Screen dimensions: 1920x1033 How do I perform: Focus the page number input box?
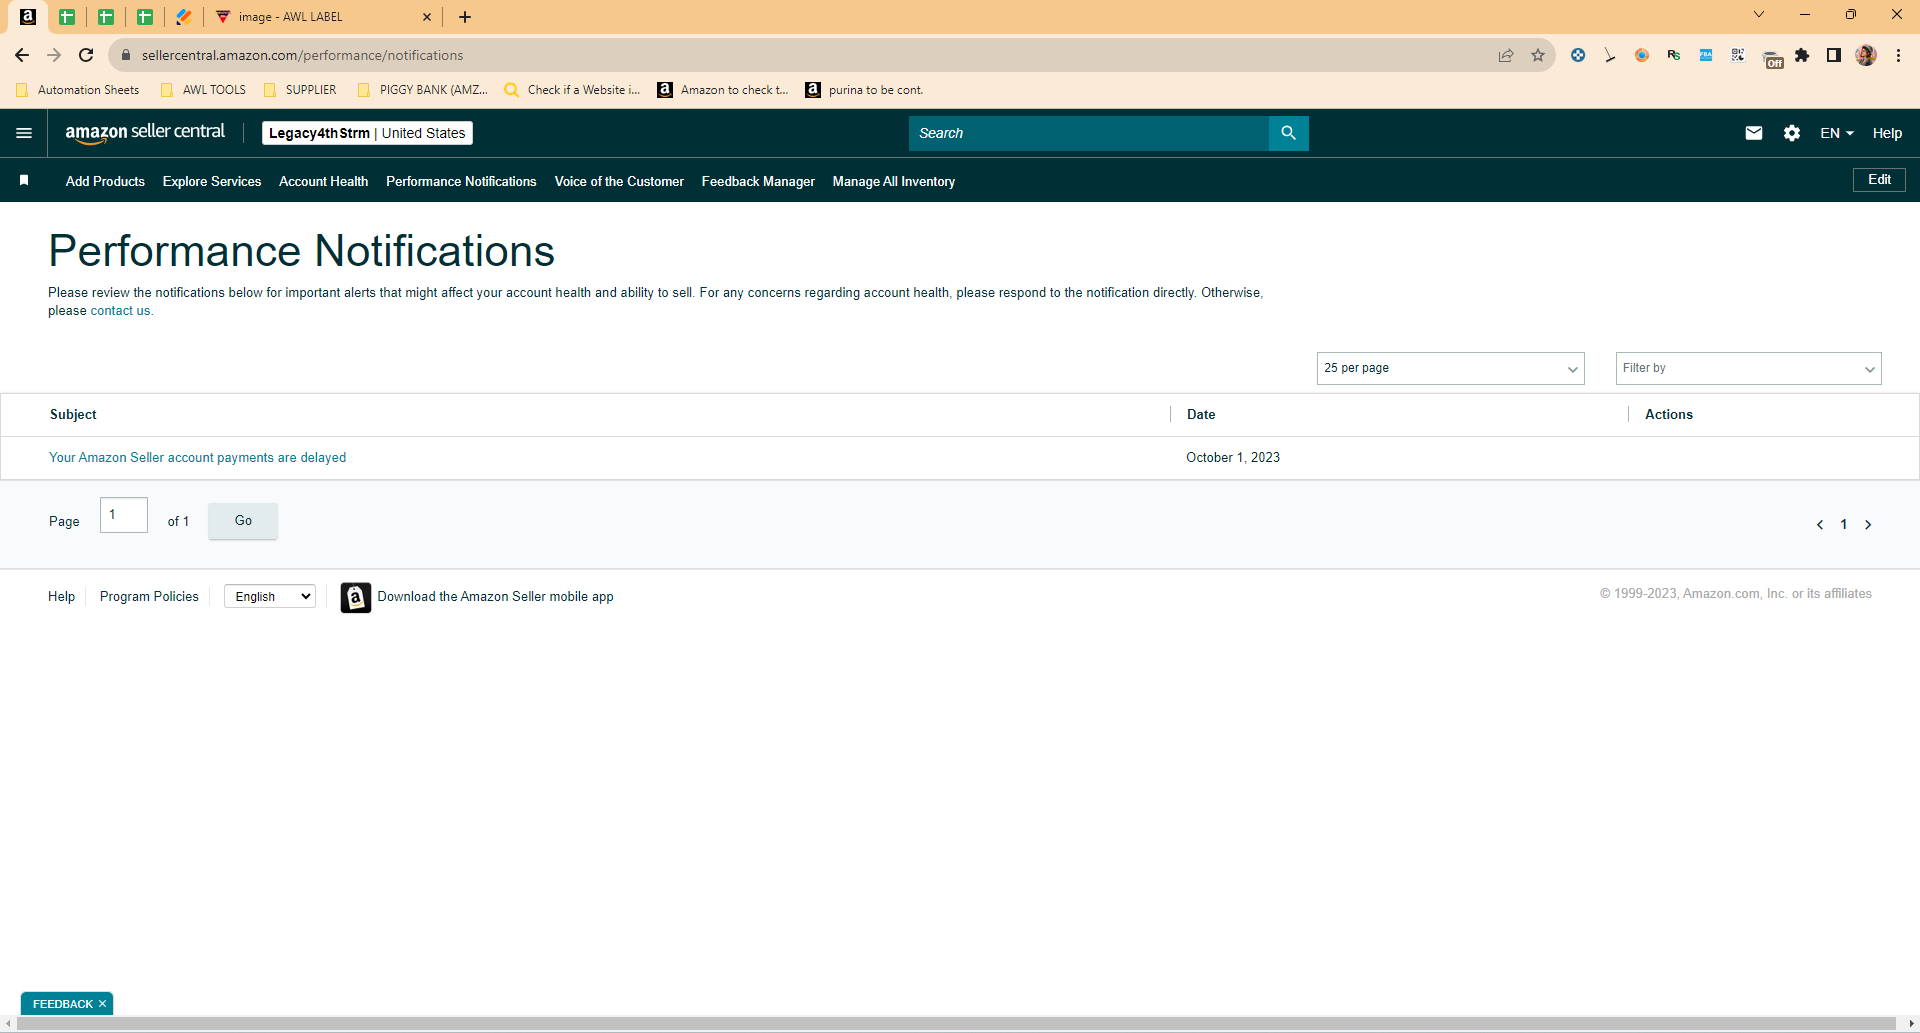pos(124,515)
